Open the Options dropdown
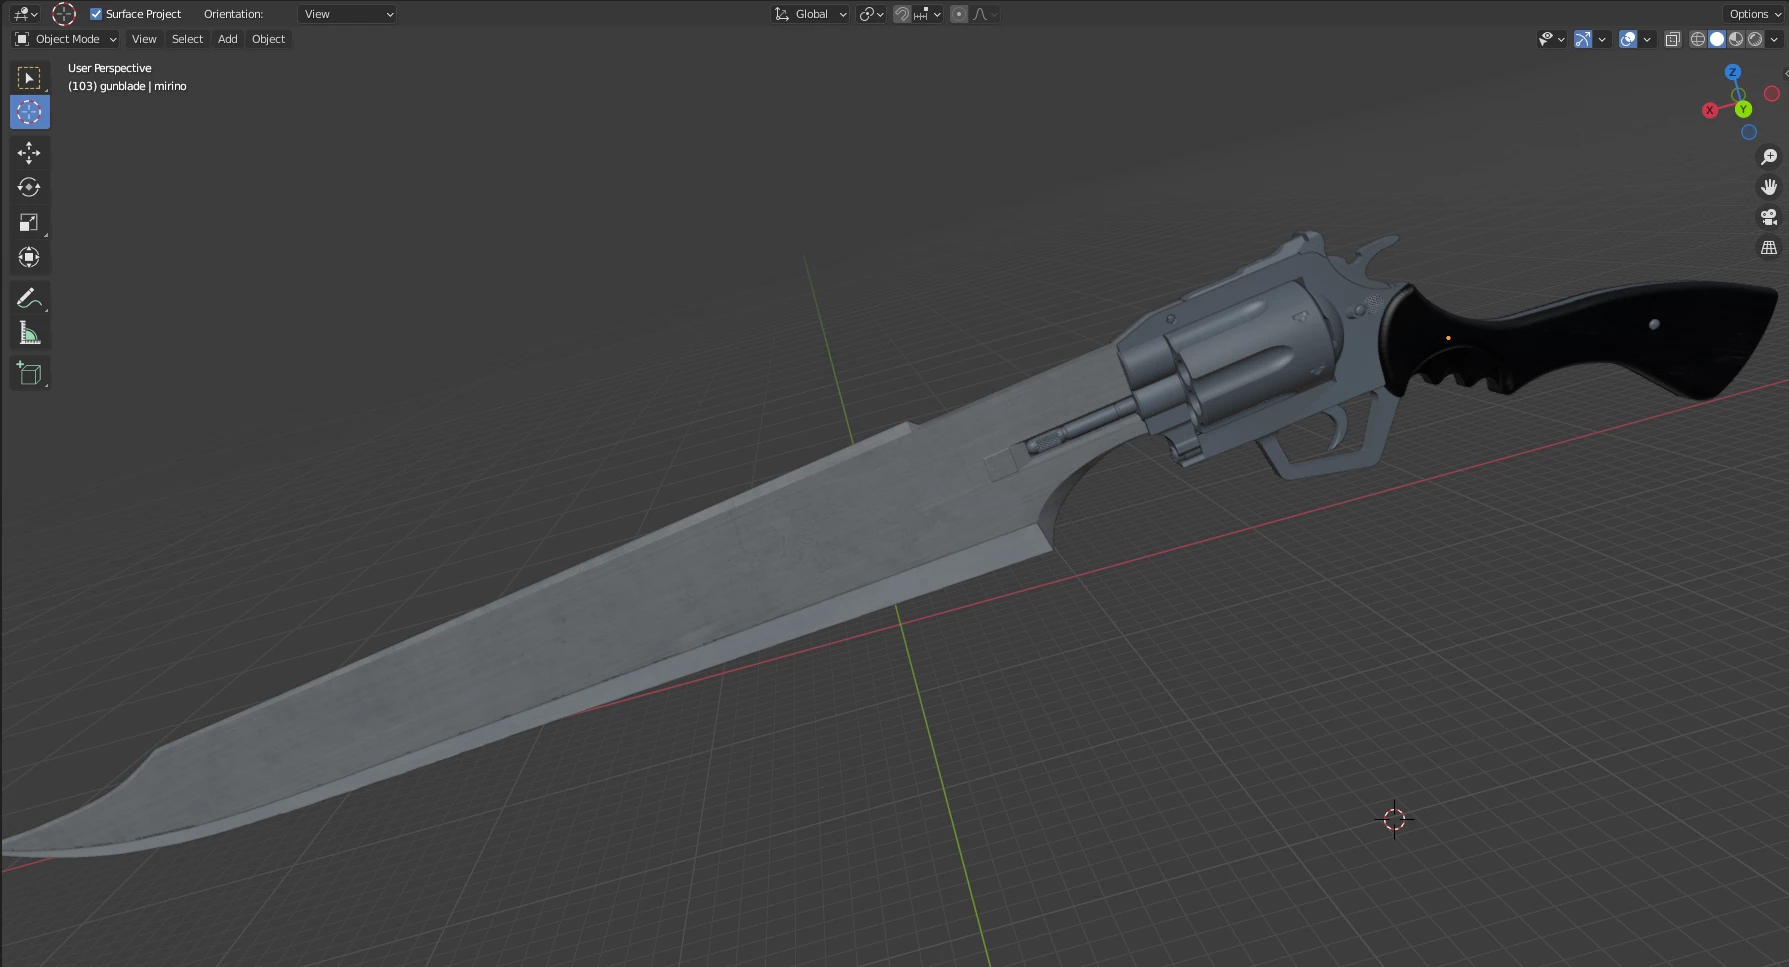1789x967 pixels. tap(1755, 14)
